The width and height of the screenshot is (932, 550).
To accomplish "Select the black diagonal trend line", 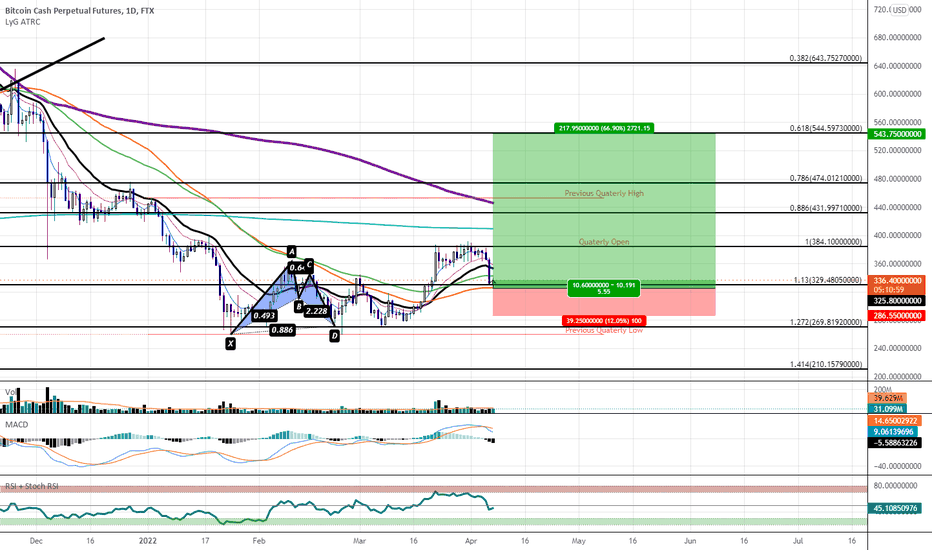I will tap(52, 64).
